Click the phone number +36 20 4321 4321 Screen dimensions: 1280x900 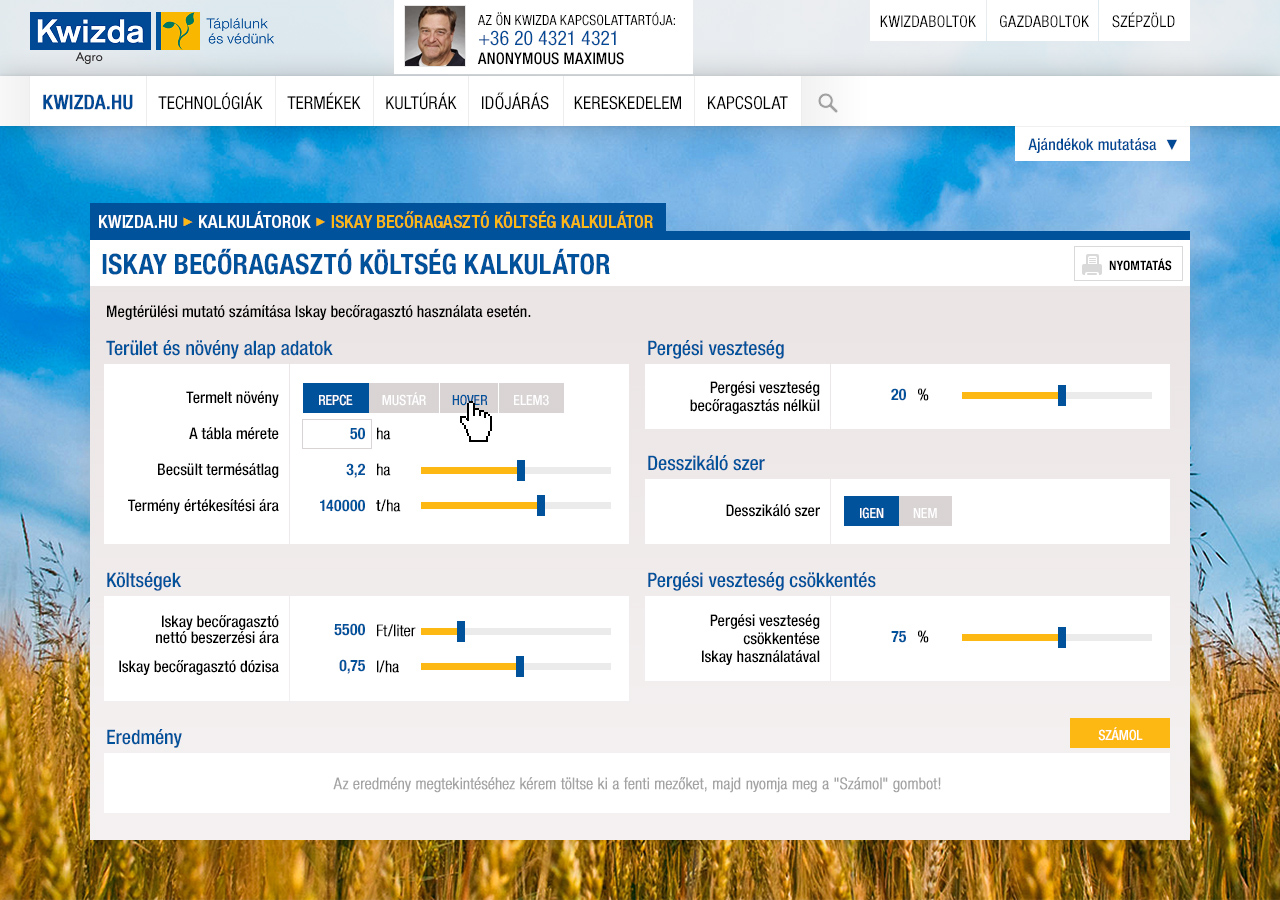coord(548,39)
